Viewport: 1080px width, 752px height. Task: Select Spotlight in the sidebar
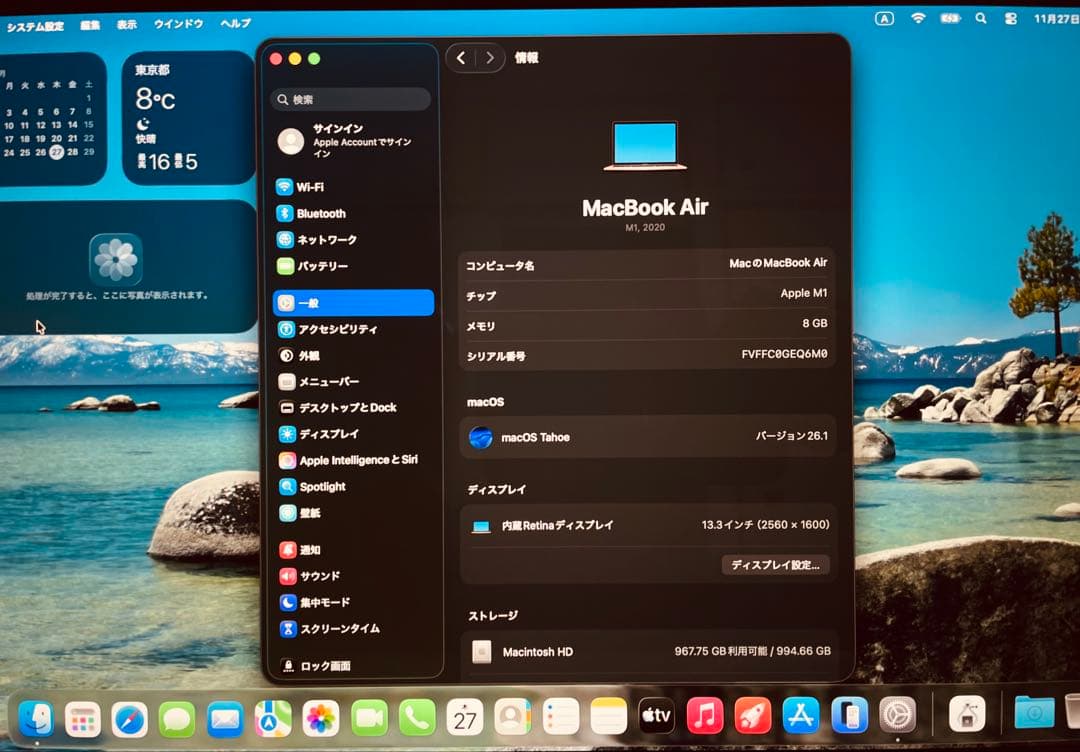(322, 487)
